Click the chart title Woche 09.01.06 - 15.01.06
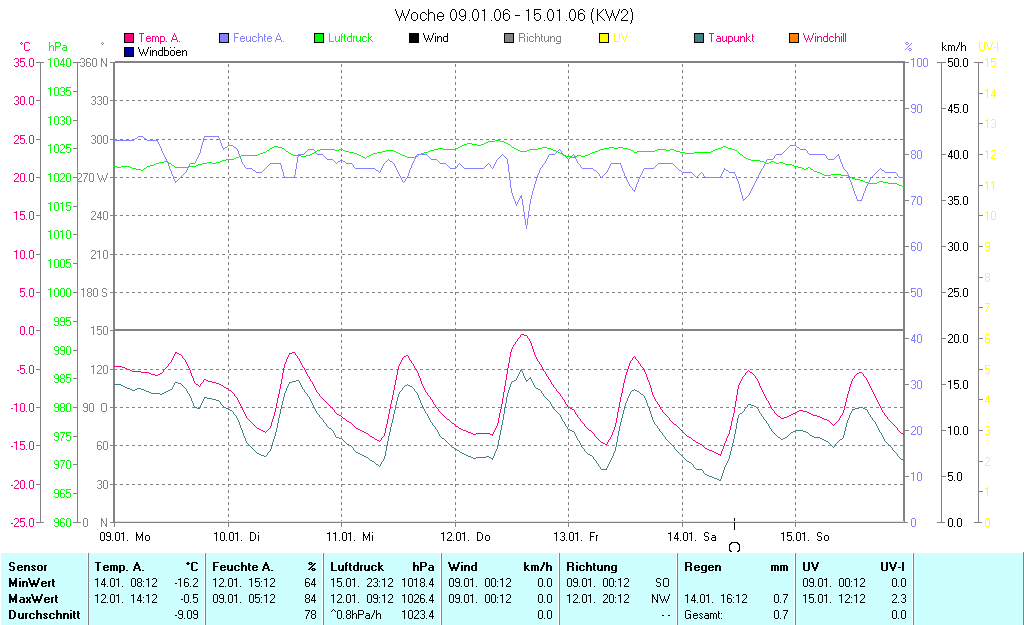Viewport: 1024px width, 625px height. pos(514,15)
